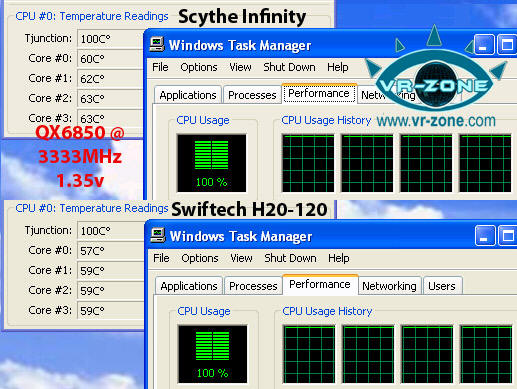Click Core #1 62C° value field
The height and width of the screenshot is (389, 517).
(x=110, y=78)
